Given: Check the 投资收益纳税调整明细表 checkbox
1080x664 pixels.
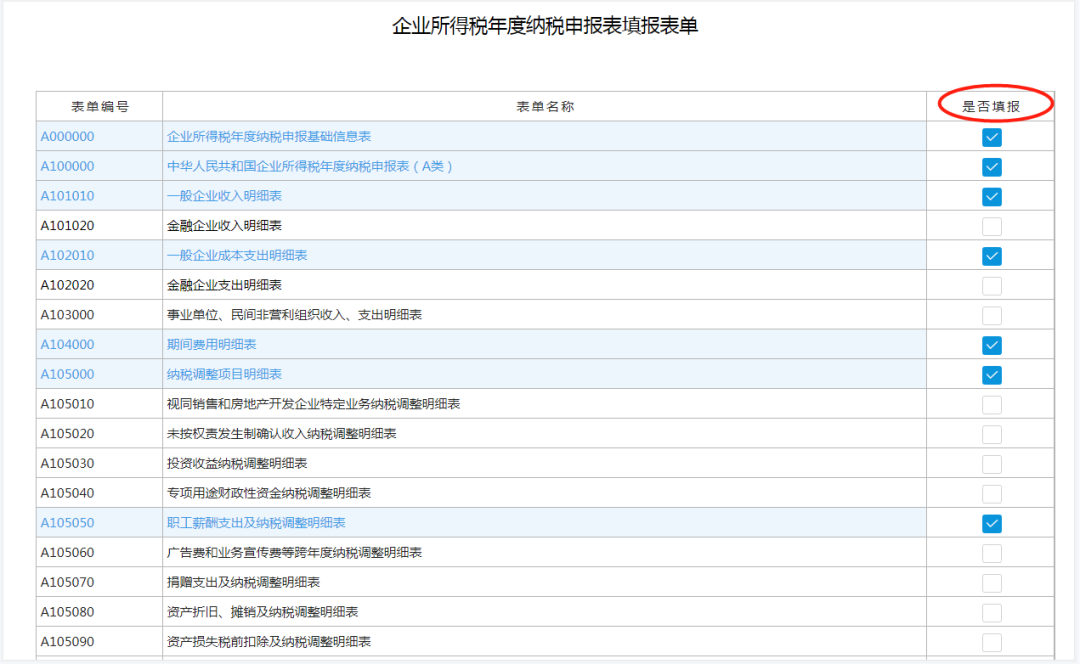Looking at the screenshot, I should pyautogui.click(x=991, y=464).
